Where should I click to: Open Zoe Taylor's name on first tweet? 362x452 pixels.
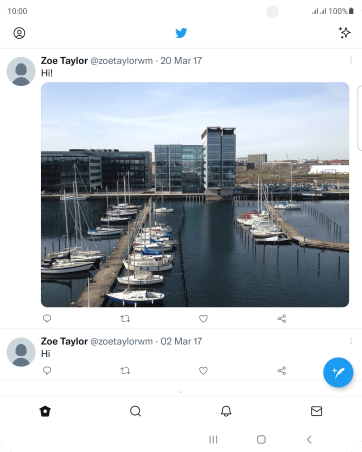64,61
